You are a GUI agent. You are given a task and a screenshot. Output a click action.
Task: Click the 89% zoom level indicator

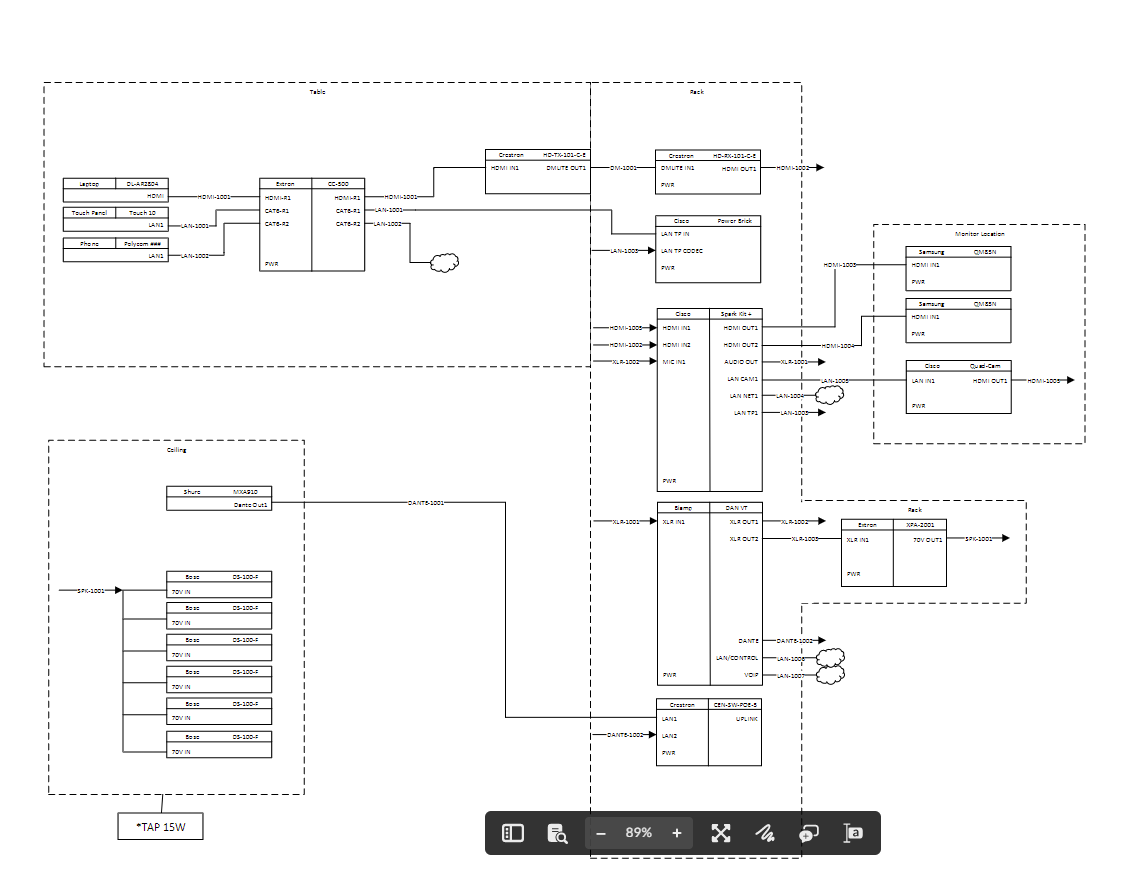(639, 832)
